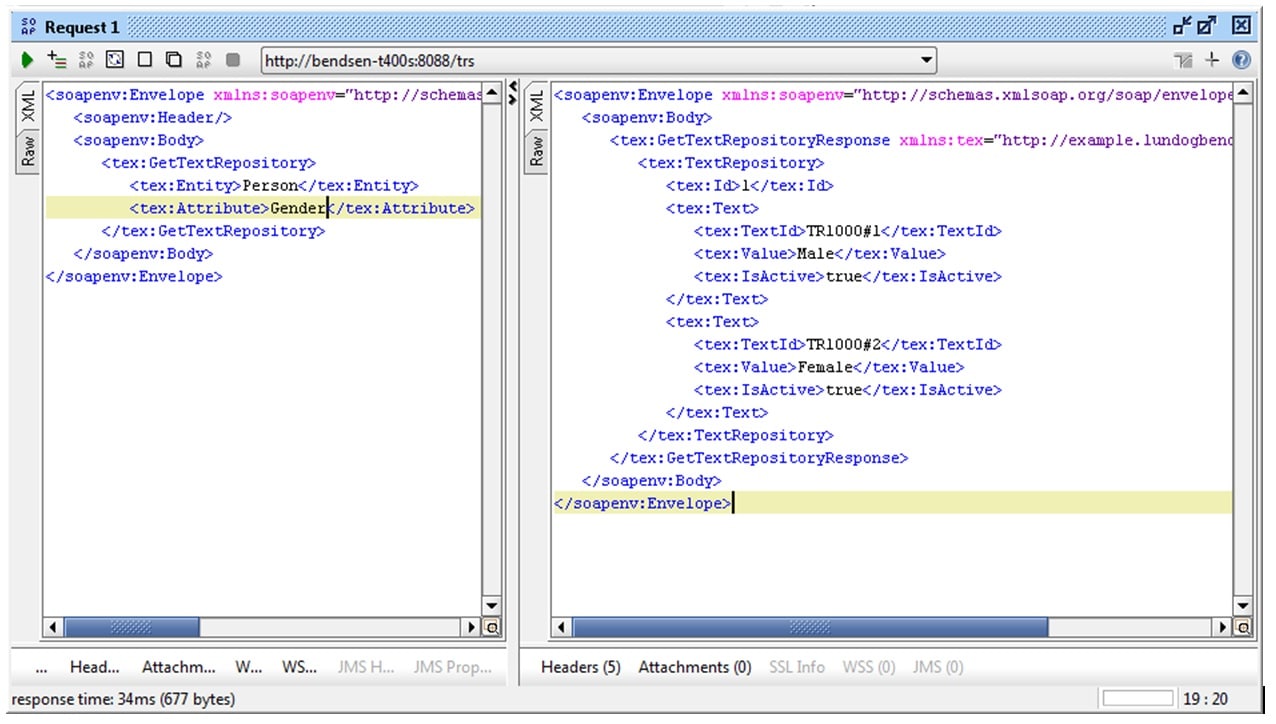Screen dimensions: 1276x724
Task: Click the request editor scroll-left arrow
Action: pyautogui.click(x=53, y=628)
